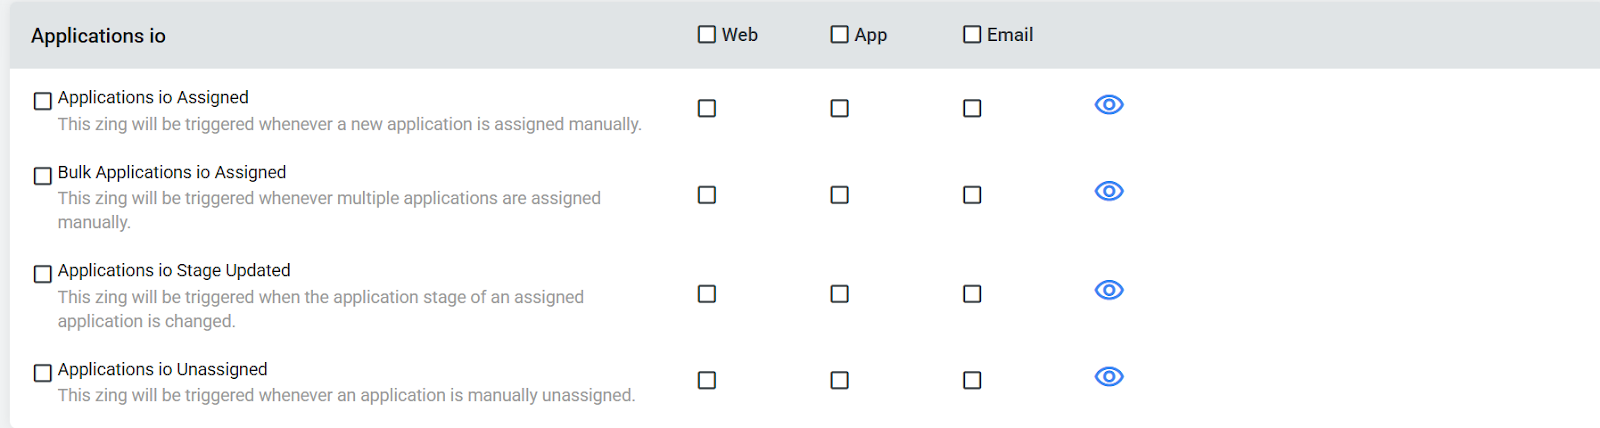The image size is (1600, 428).
Task: Click the Applications io Stage Updated label
Action: (174, 270)
